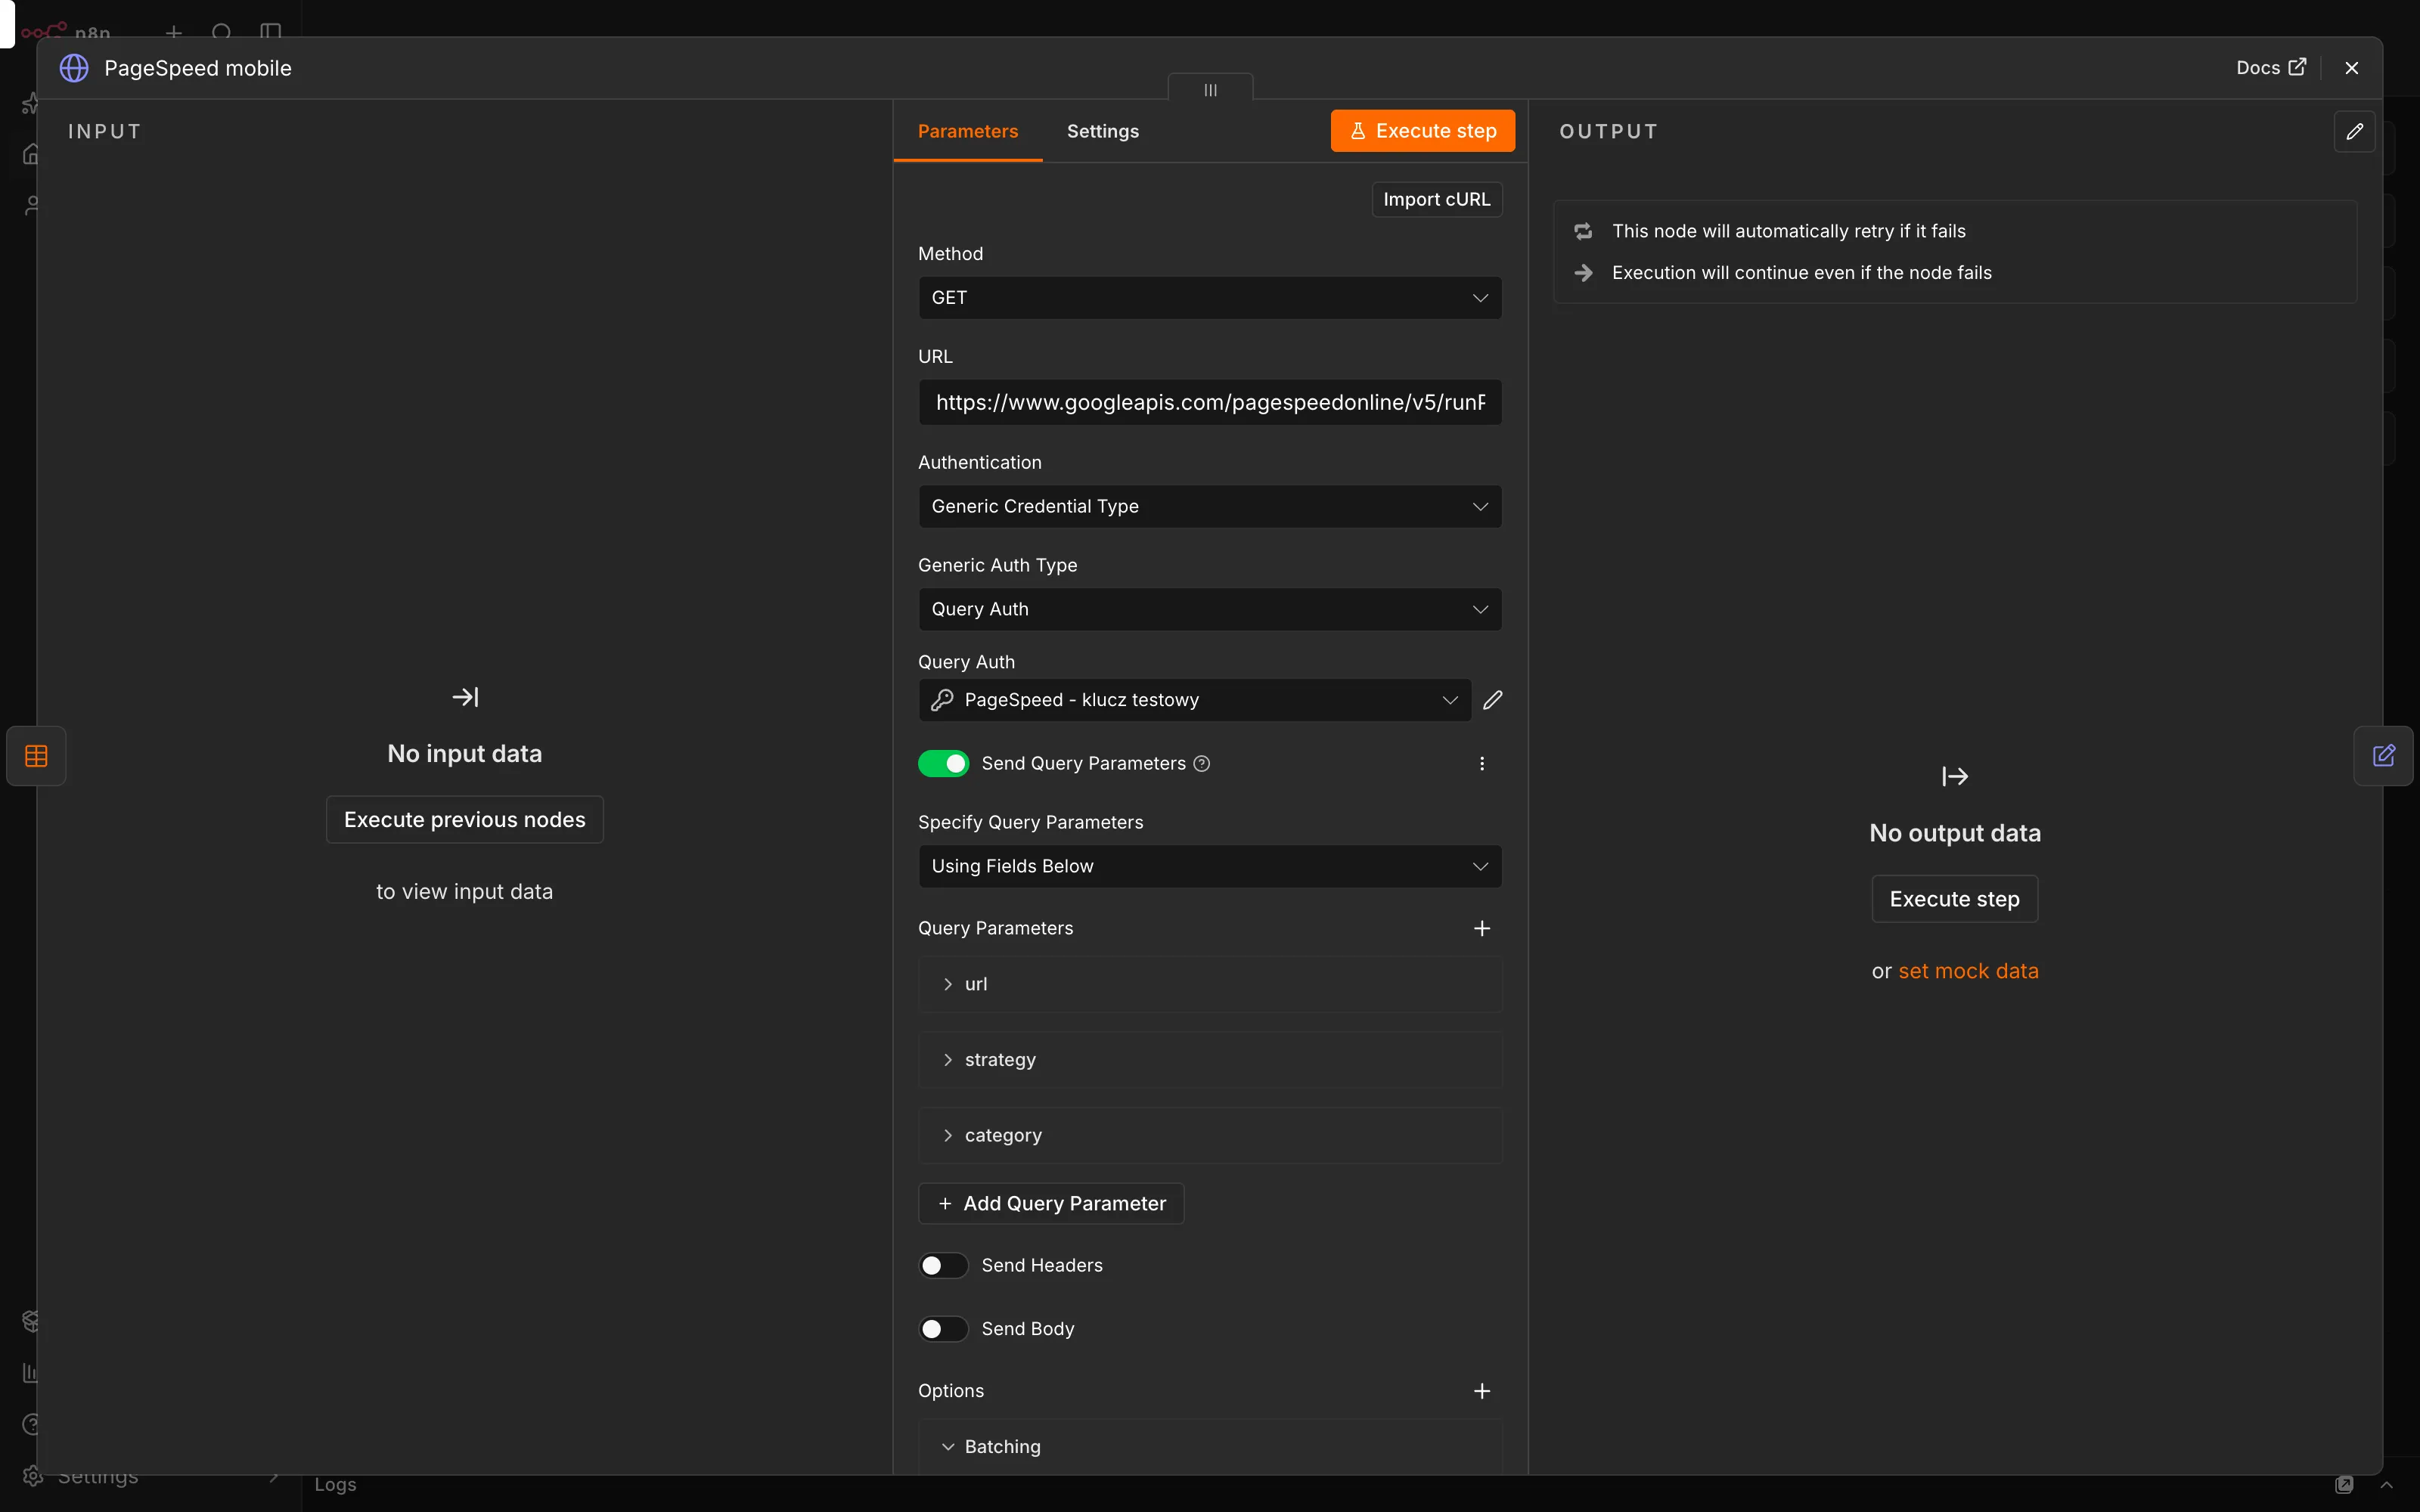
Task: Click the help icon next to Send Query Parameters
Action: (x=1202, y=764)
